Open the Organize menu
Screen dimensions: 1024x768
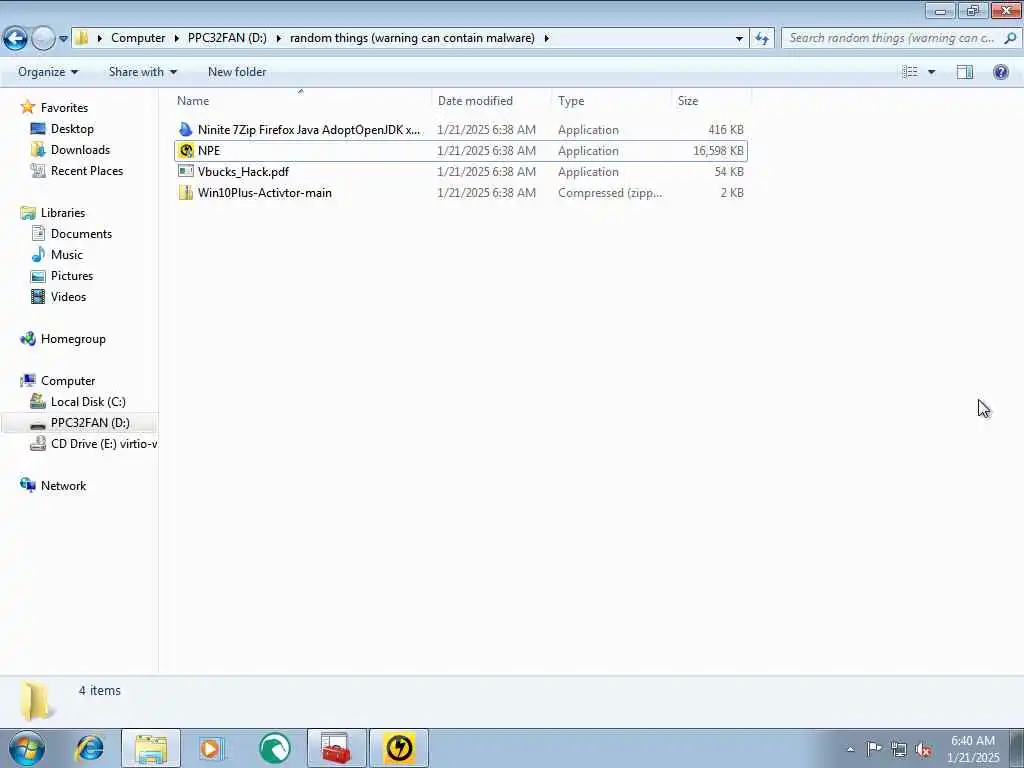tap(48, 72)
